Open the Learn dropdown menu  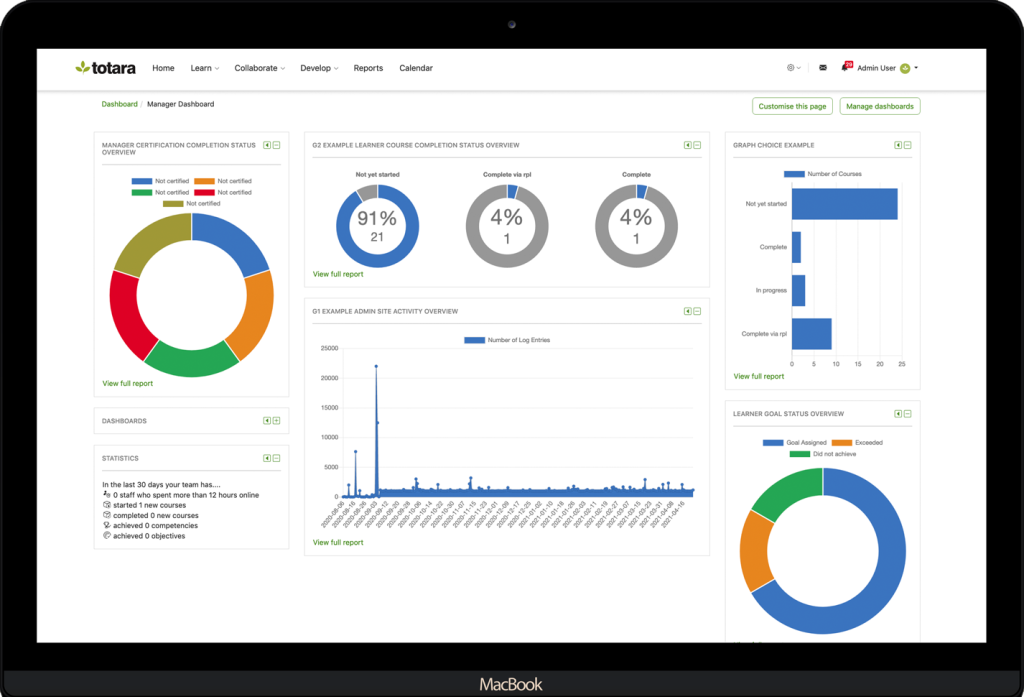tap(204, 67)
